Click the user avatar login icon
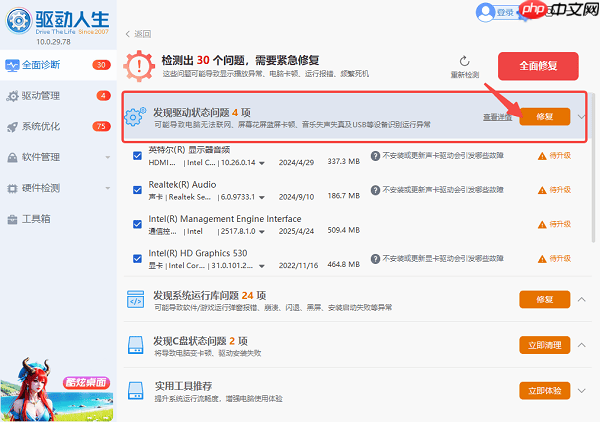Viewport: 600px width, 422px height. coord(486,13)
